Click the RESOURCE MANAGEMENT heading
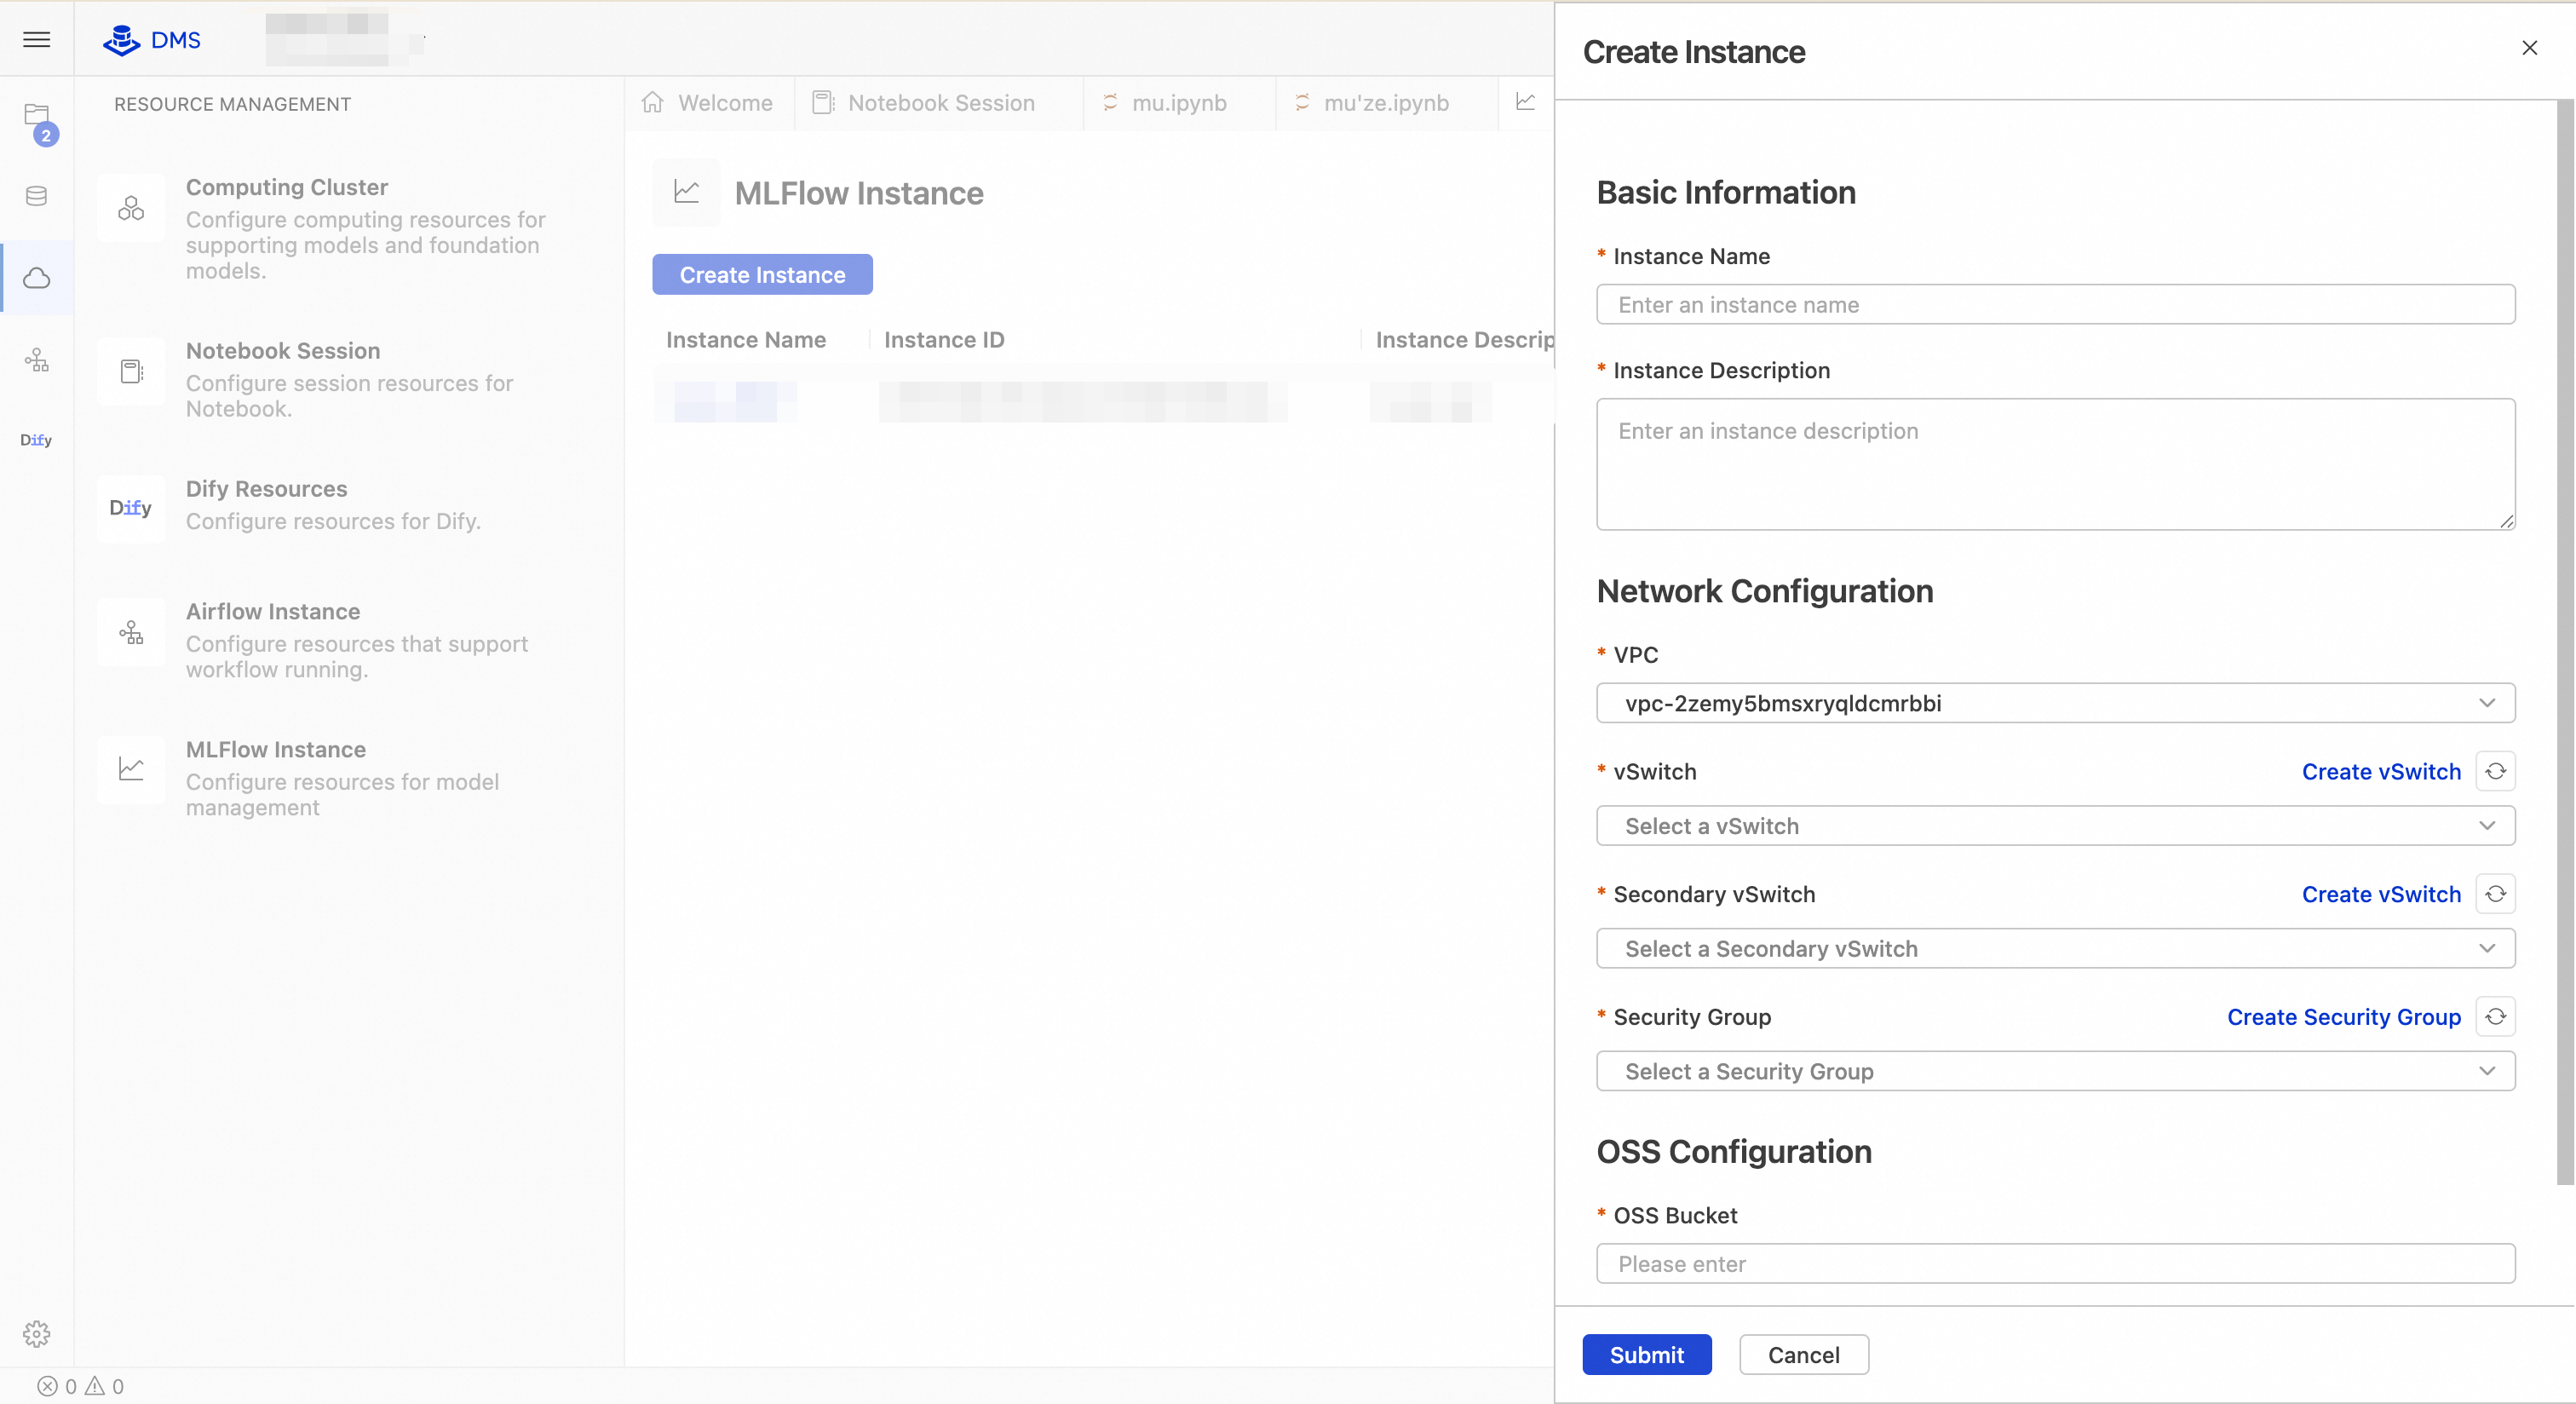Image resolution: width=2576 pixels, height=1404 pixels. click(232, 104)
